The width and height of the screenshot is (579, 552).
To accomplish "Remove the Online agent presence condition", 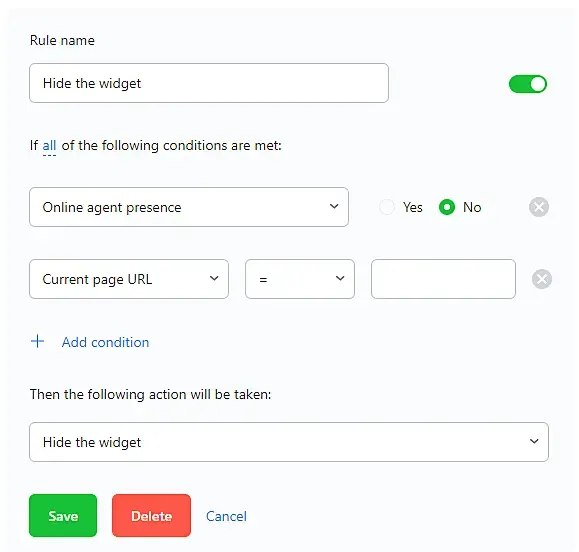I will pyautogui.click(x=539, y=207).
